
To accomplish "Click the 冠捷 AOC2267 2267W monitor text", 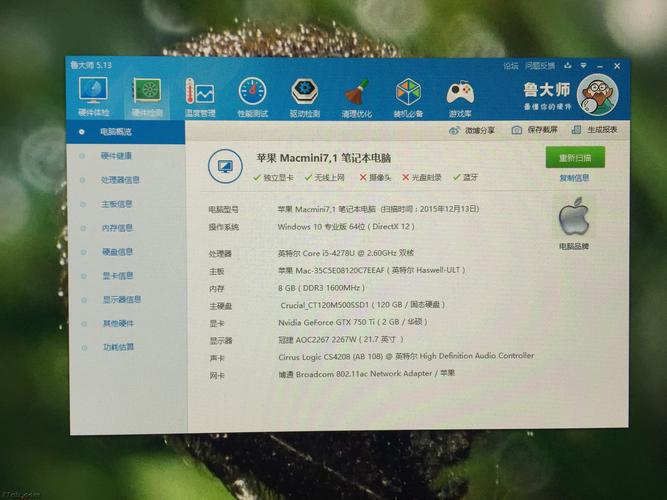I will point(341,340).
